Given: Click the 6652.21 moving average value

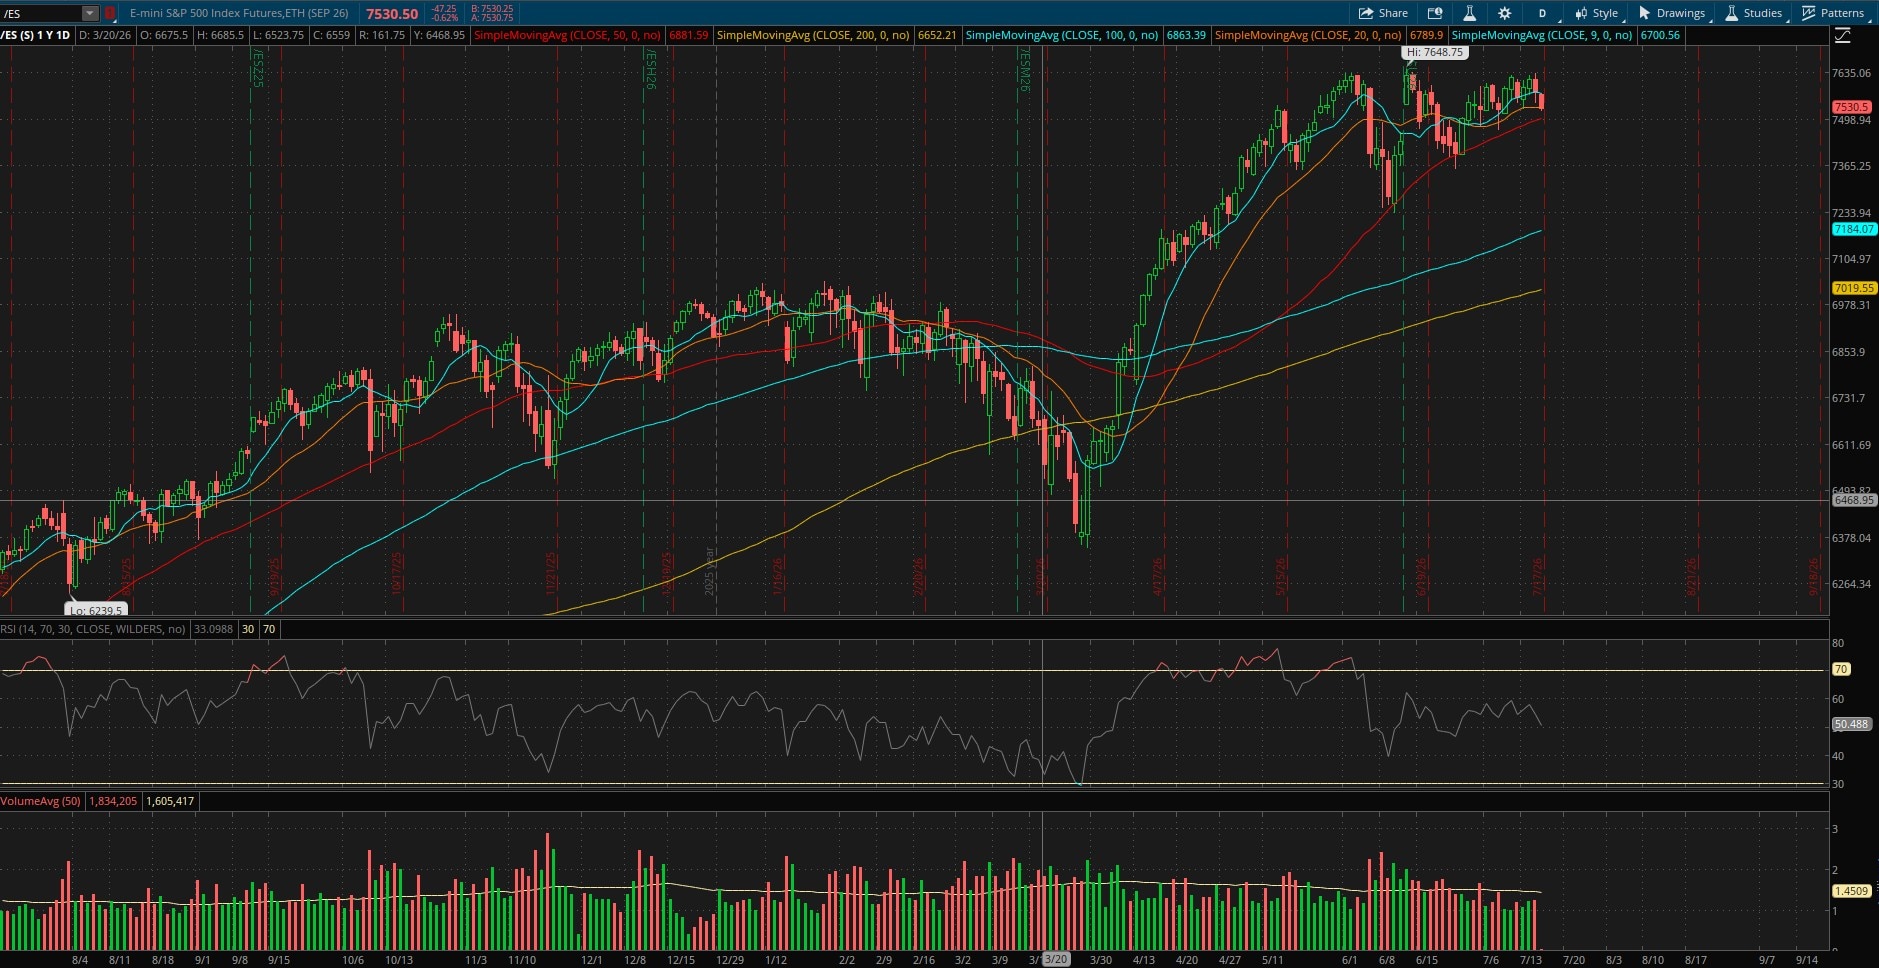Looking at the screenshot, I should (x=937, y=35).
